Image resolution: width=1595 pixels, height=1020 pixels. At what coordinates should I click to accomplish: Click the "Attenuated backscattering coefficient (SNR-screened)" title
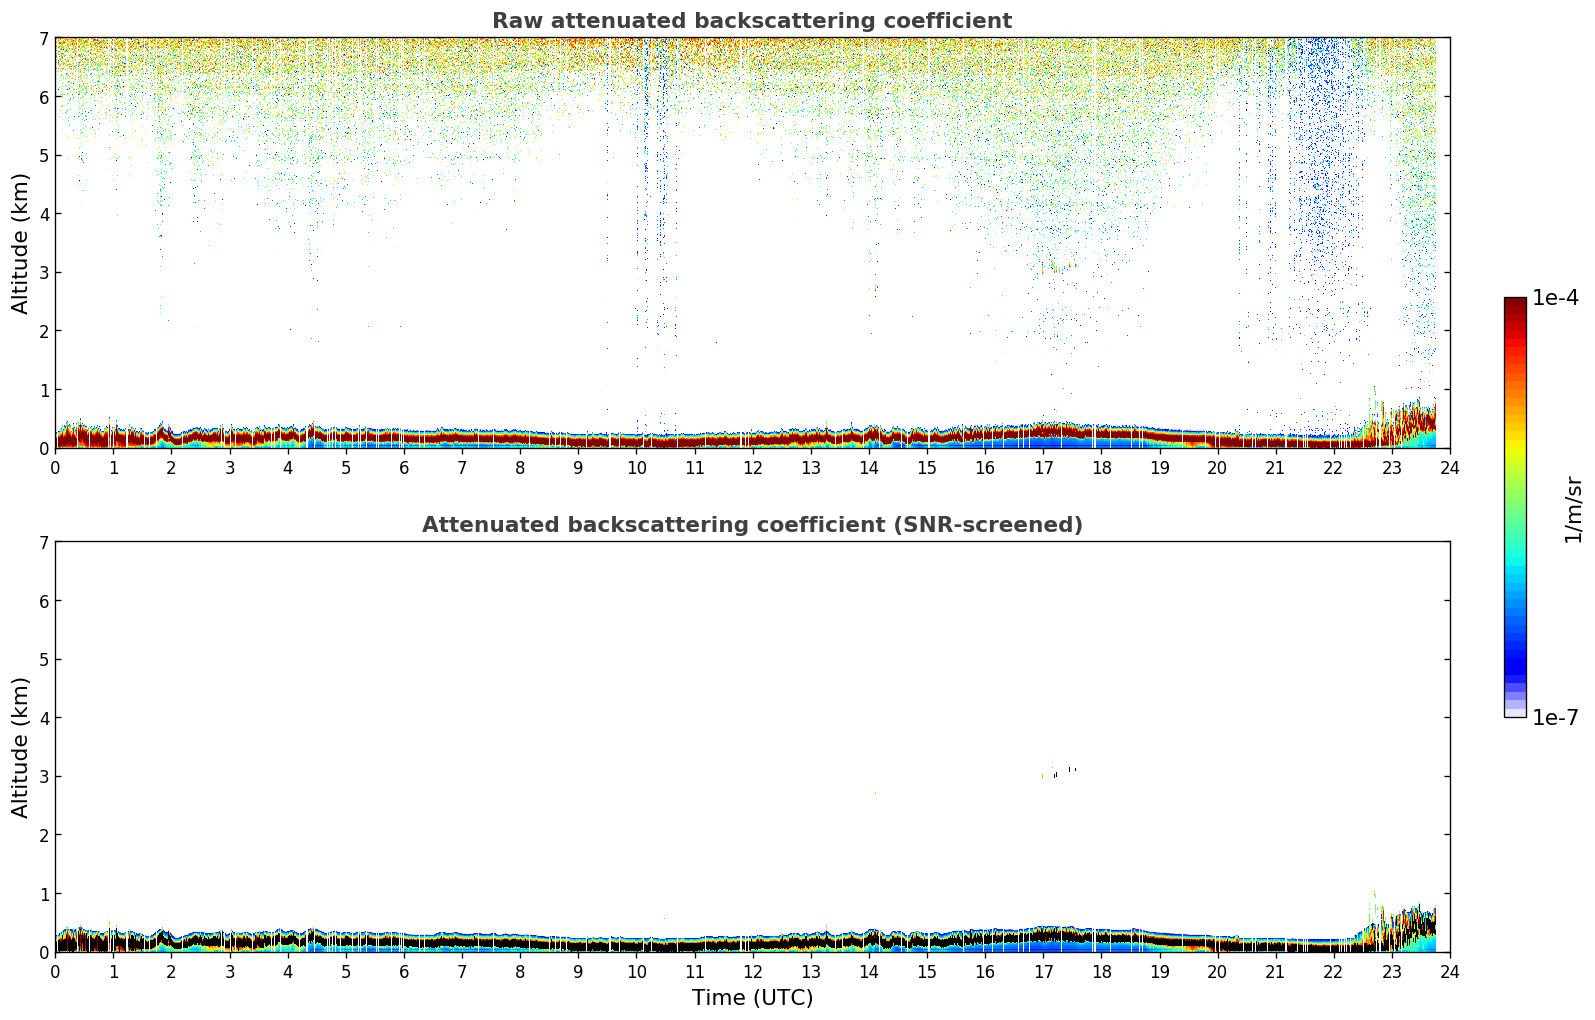752,525
